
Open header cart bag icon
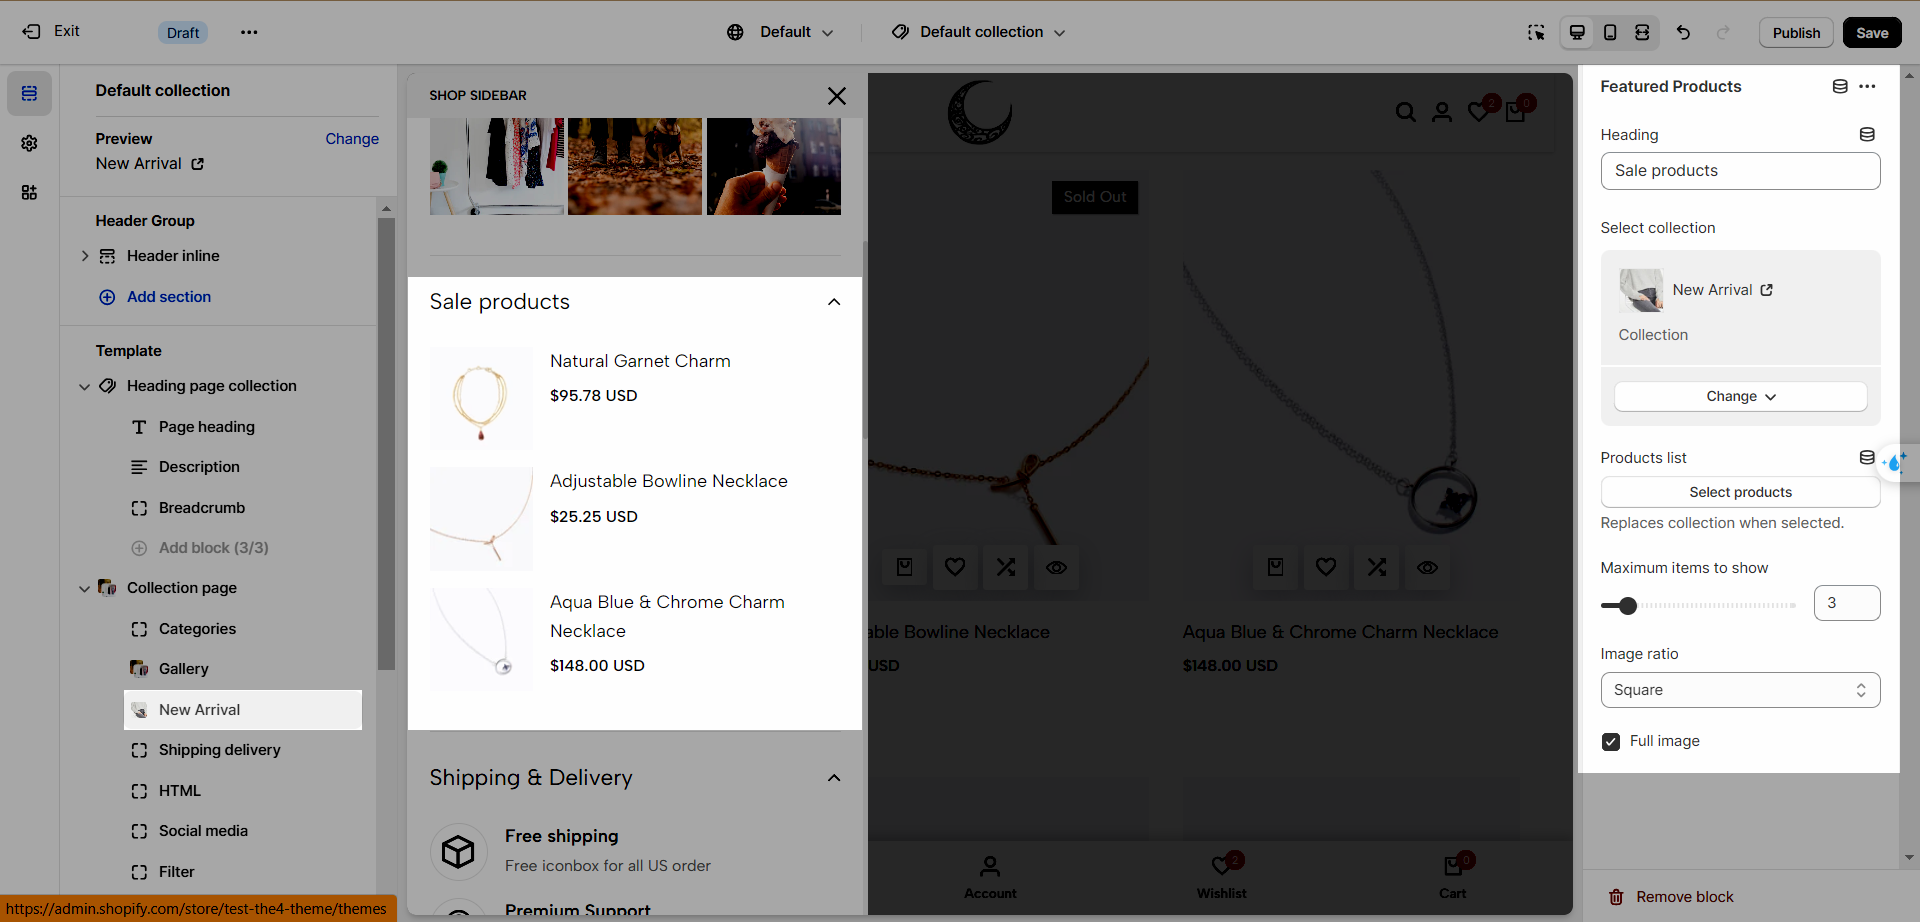click(x=1515, y=112)
